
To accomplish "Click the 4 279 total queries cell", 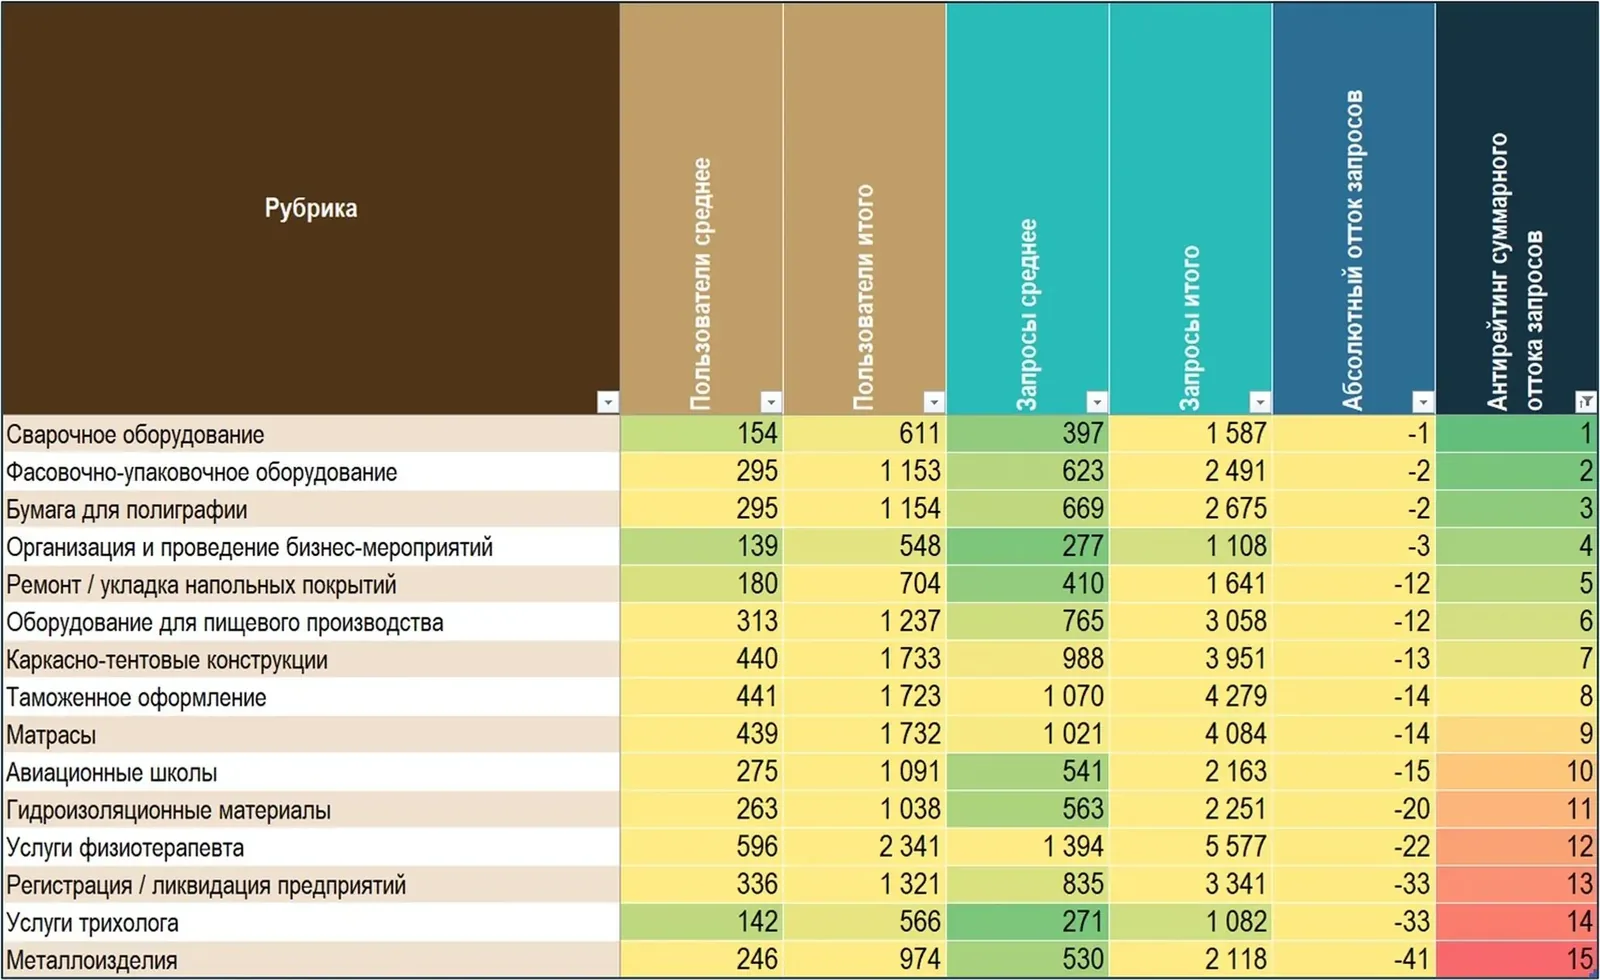I will [x=1190, y=697].
